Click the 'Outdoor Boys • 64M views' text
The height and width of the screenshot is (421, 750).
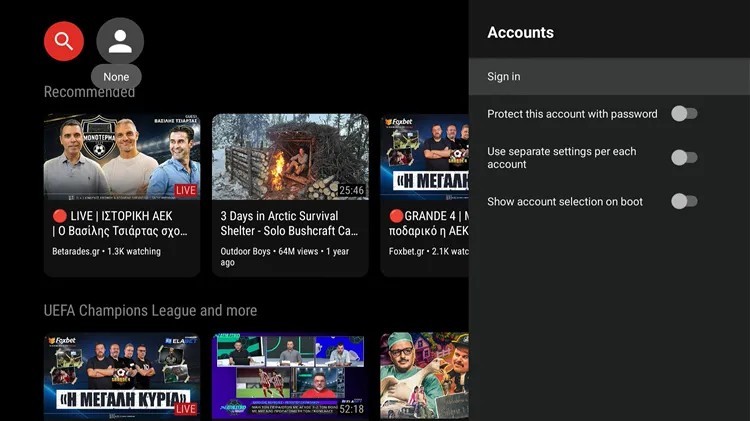pos(285,256)
